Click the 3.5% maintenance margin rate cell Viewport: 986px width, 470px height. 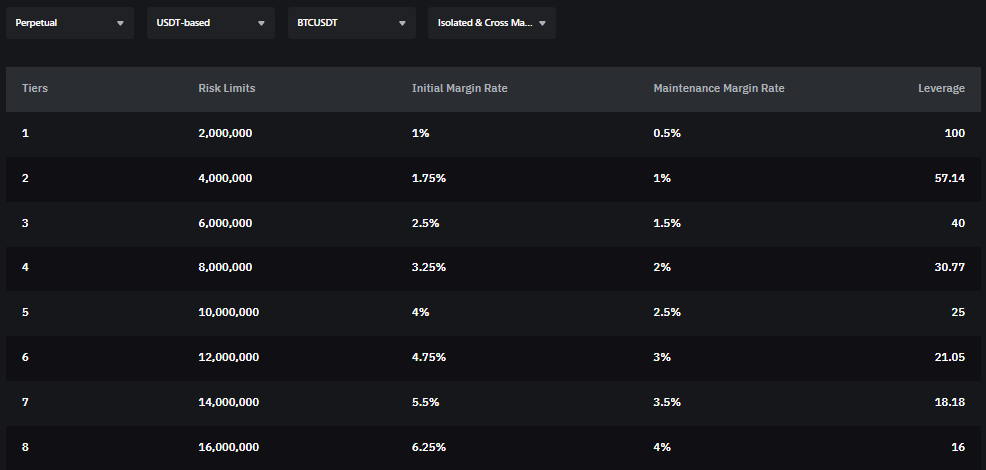[x=667, y=402]
